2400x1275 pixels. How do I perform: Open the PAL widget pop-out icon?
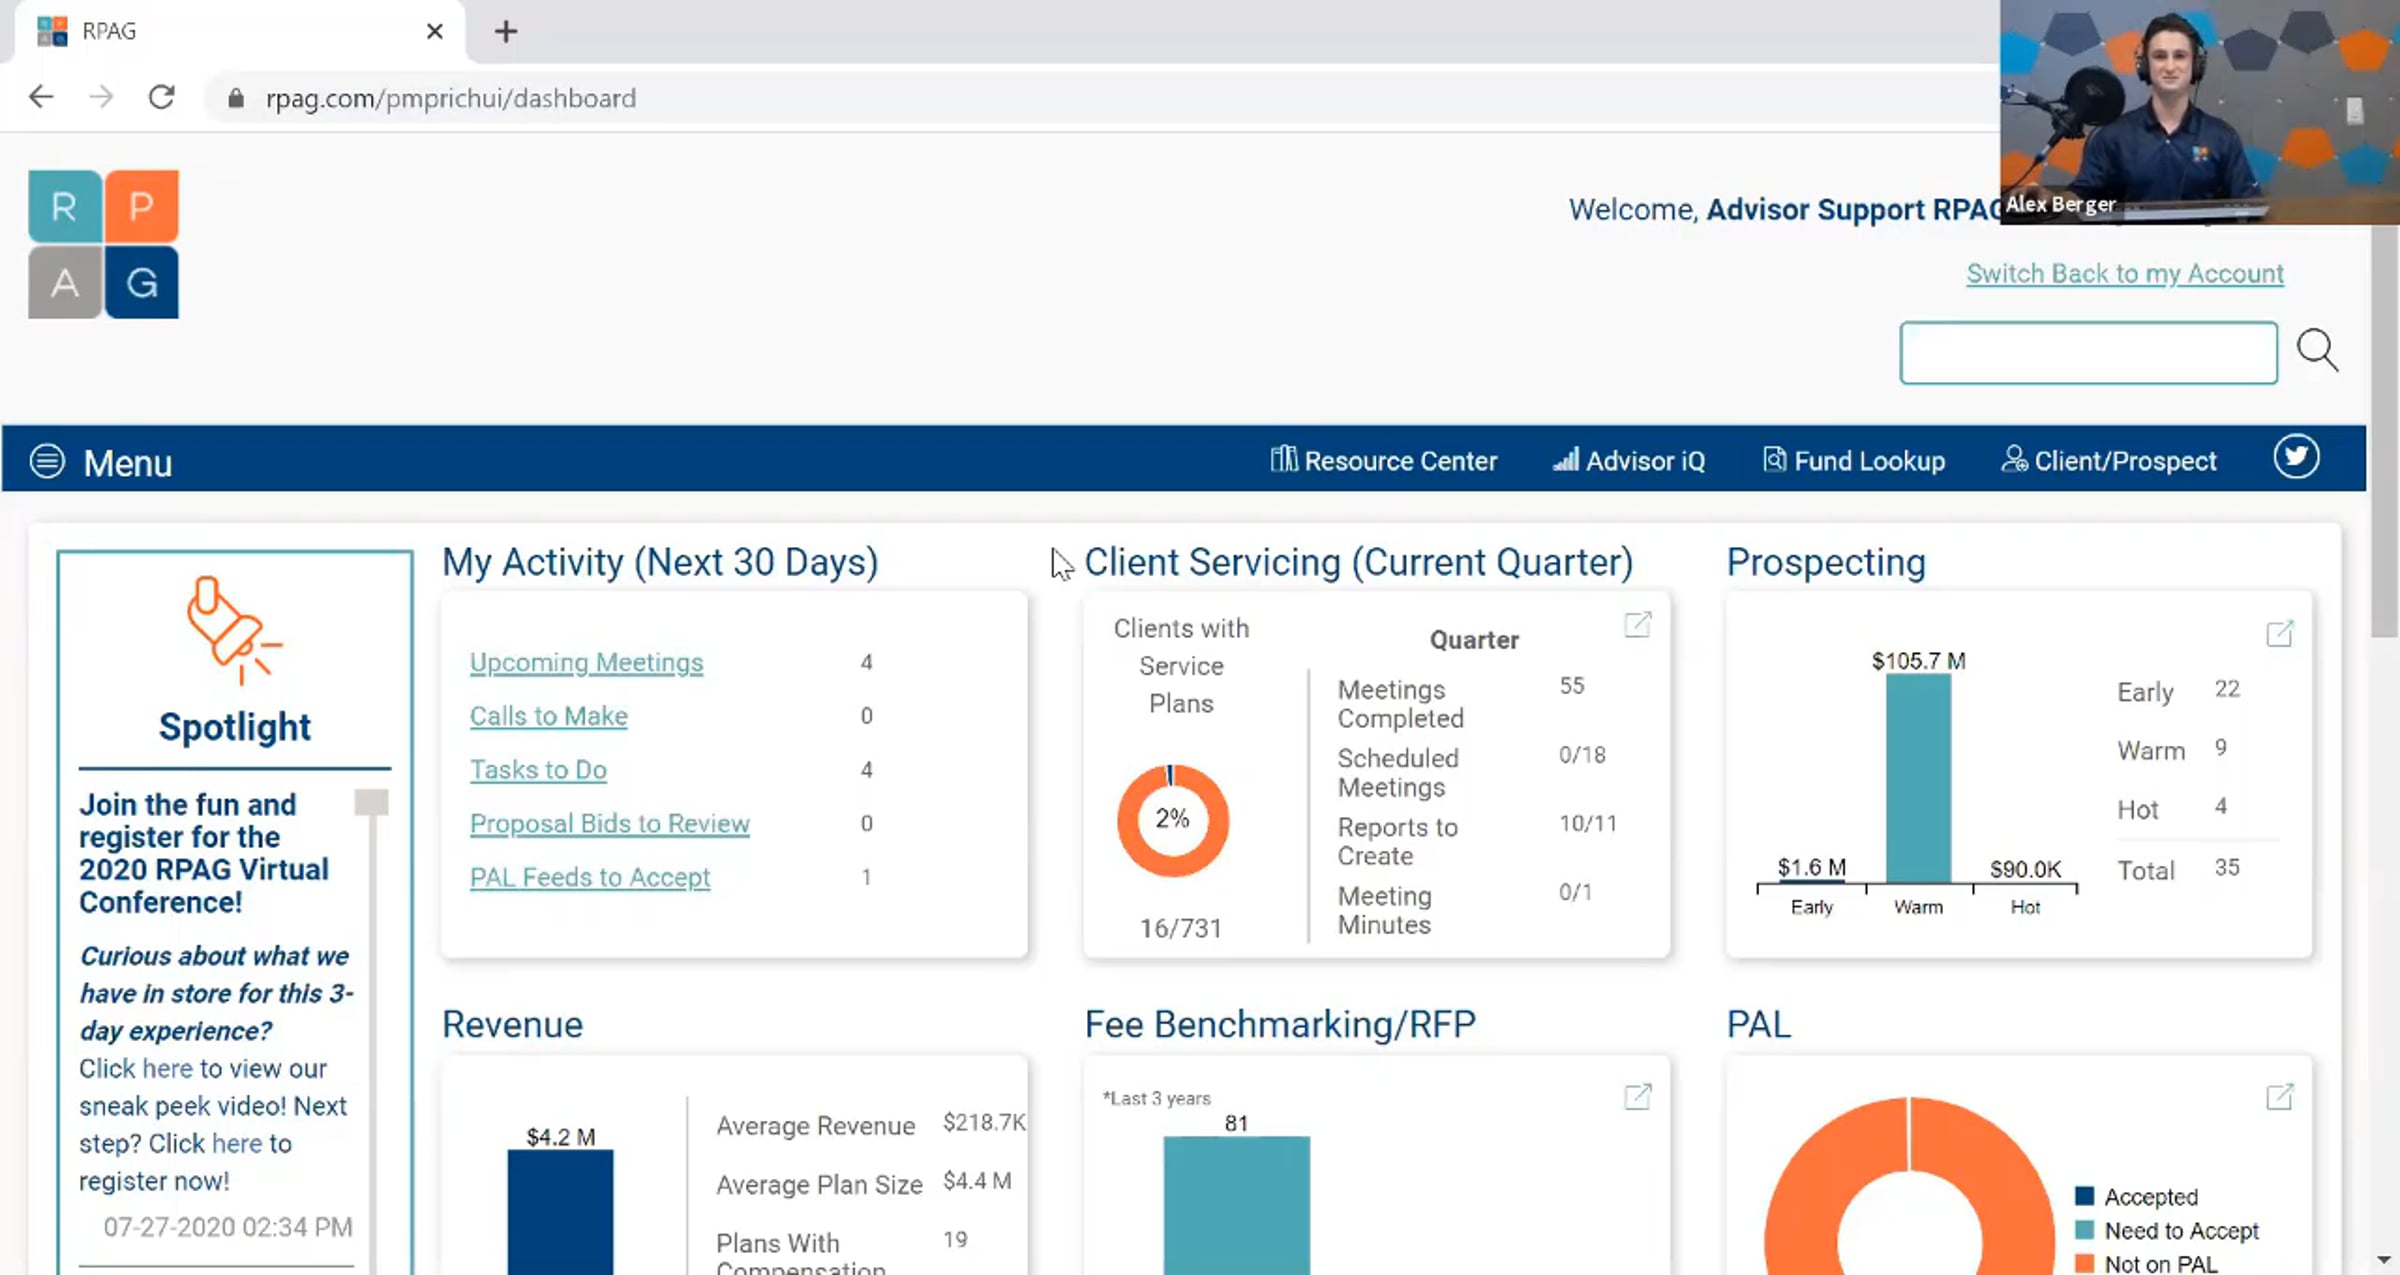pyautogui.click(x=2279, y=1097)
